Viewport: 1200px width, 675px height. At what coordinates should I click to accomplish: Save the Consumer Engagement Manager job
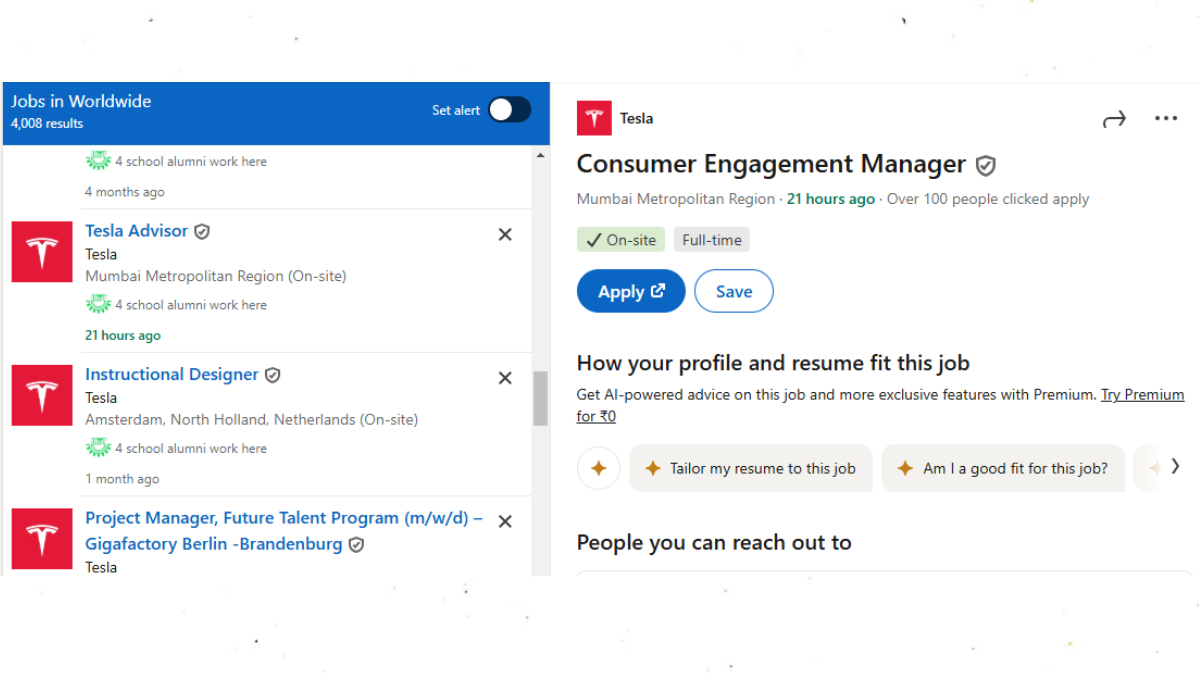[x=733, y=291]
